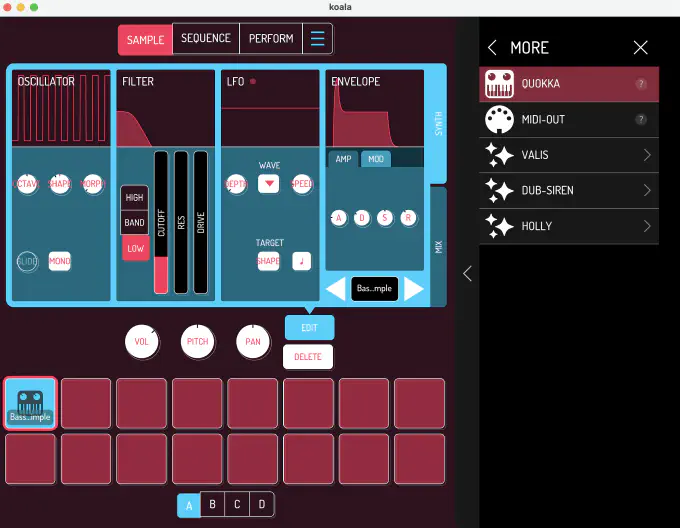The height and width of the screenshot is (528, 680).
Task: Click the Holly sparkle icon
Action: pyautogui.click(x=499, y=226)
